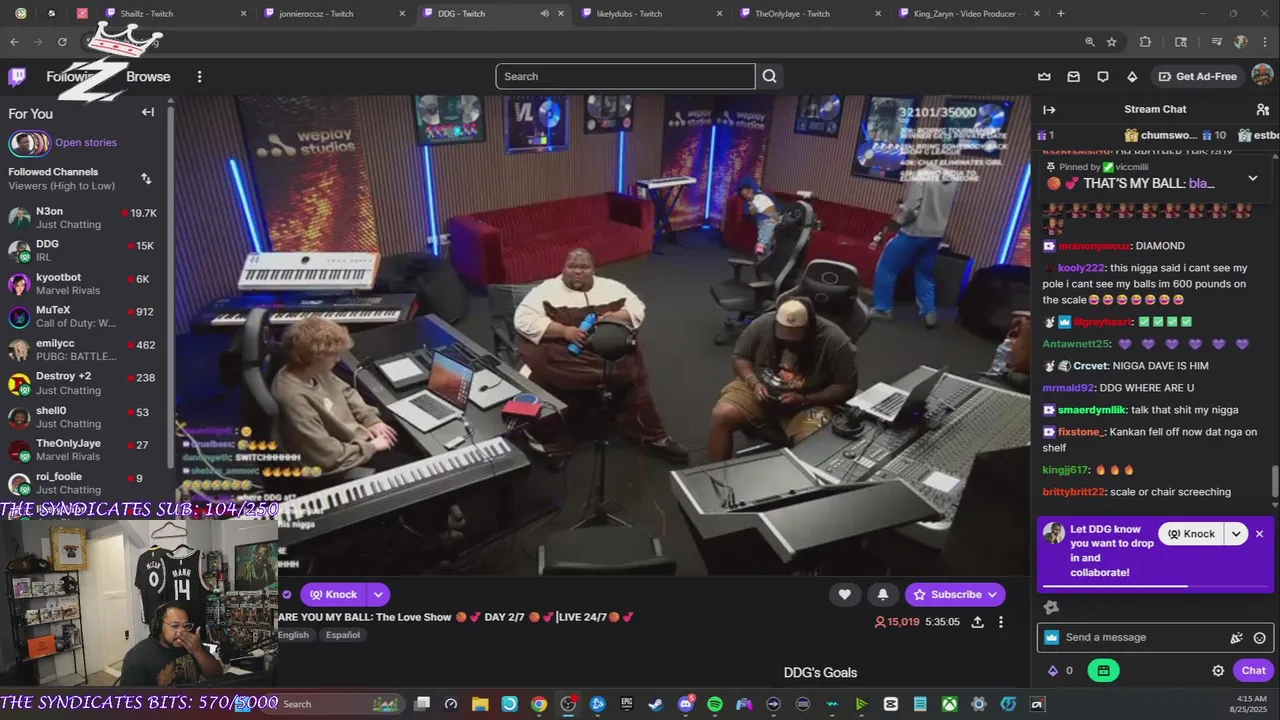Open the stream's three-dot options menu

point(1000,622)
